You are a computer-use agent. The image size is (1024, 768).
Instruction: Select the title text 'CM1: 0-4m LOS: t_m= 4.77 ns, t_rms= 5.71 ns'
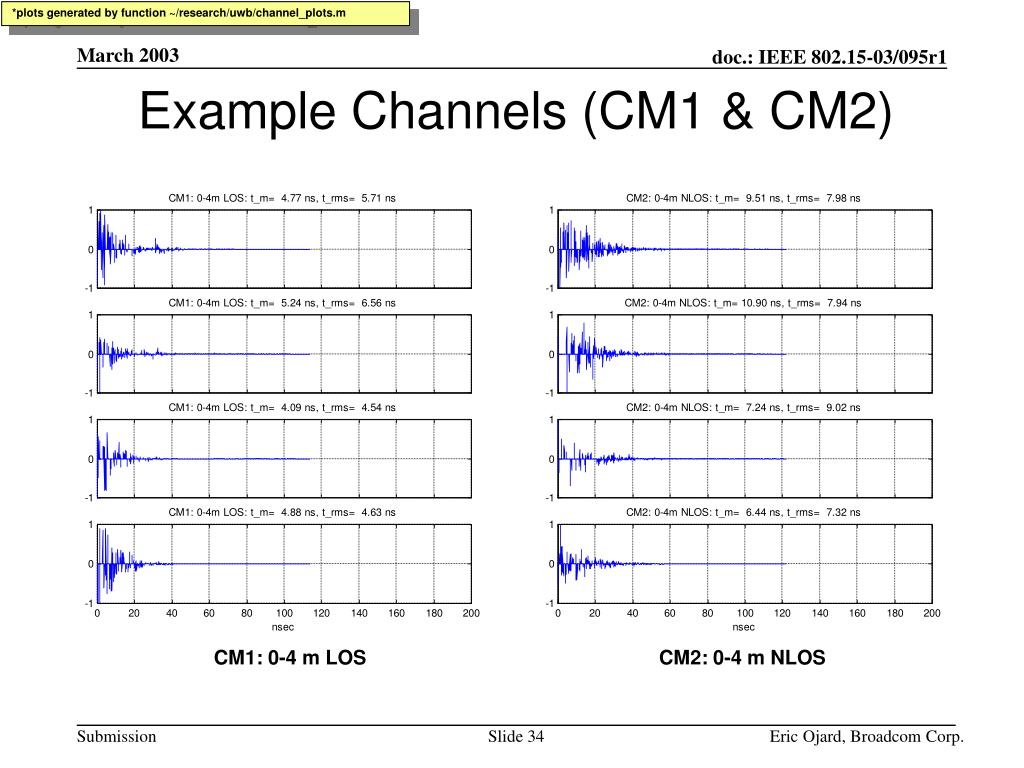coord(282,198)
